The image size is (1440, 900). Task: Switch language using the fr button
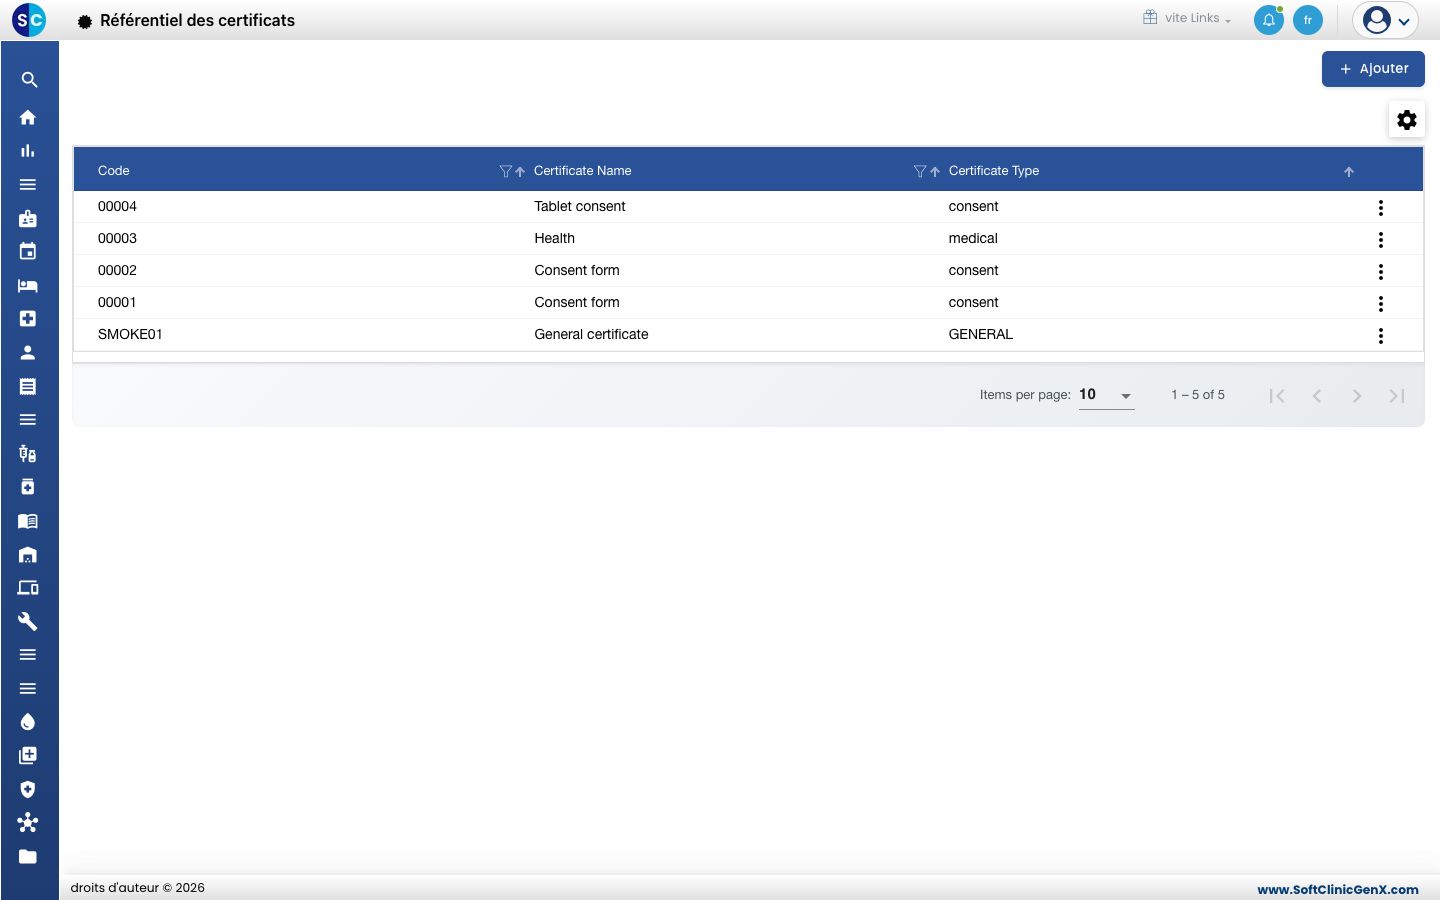(1308, 20)
